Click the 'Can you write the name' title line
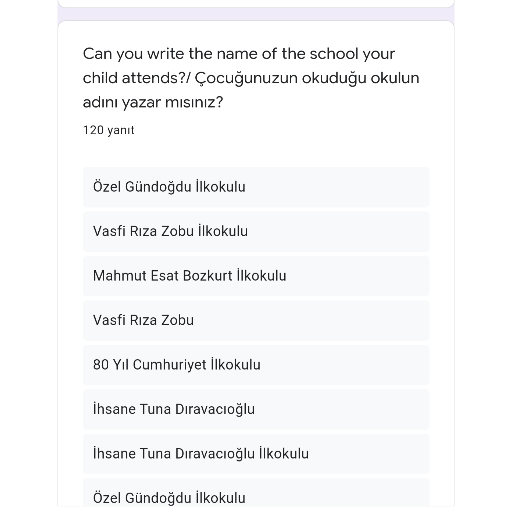 pos(239,54)
